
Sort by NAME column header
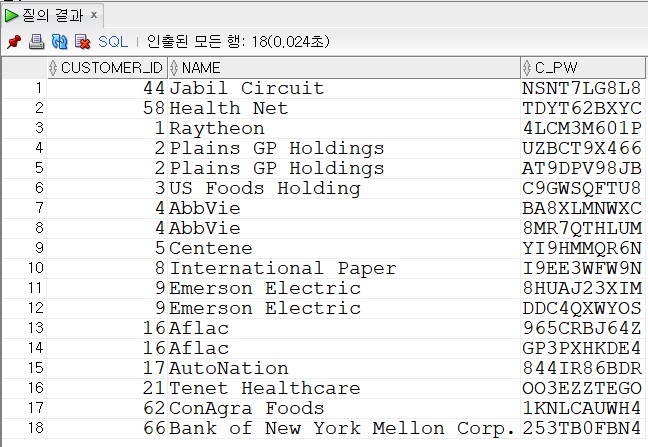pyautogui.click(x=344, y=68)
